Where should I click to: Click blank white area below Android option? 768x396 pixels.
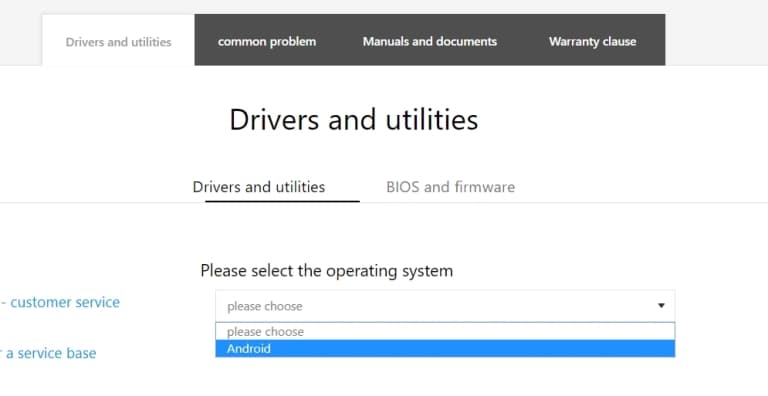pyautogui.click(x=445, y=376)
